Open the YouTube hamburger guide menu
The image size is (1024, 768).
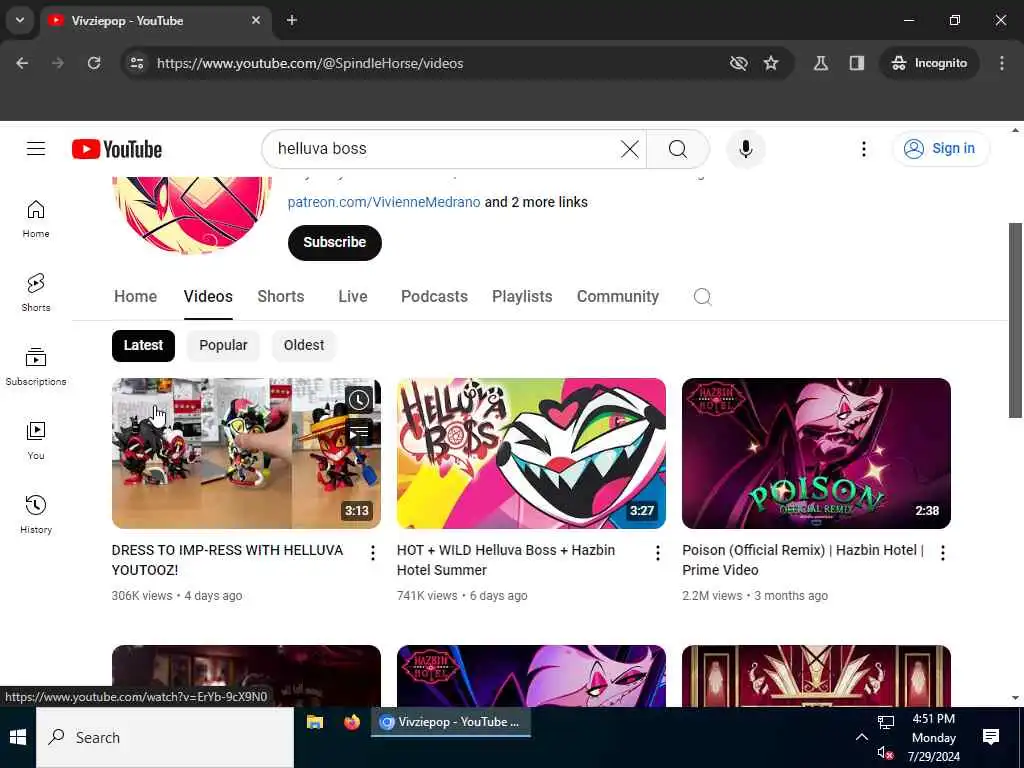pos(36,149)
